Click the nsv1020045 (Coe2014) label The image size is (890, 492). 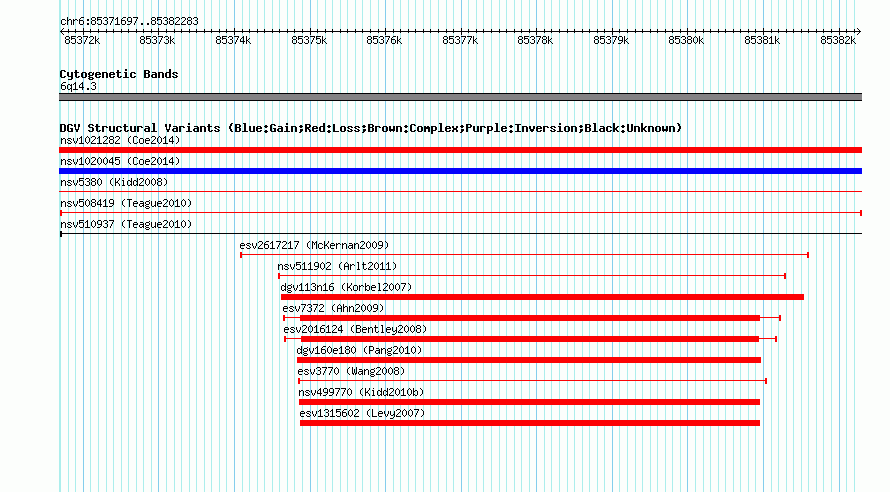(x=120, y=161)
